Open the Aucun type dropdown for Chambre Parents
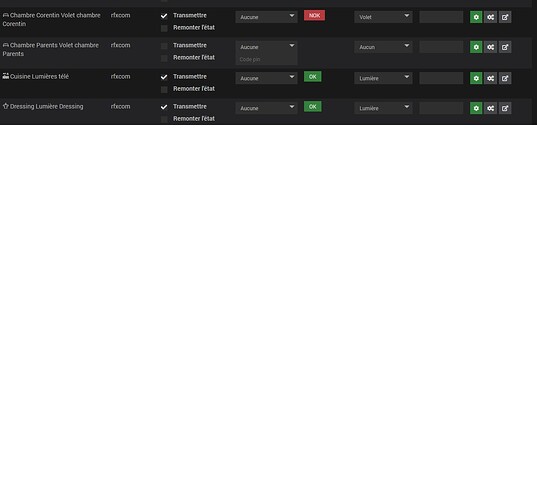The height and width of the screenshot is (500, 537). (383, 47)
